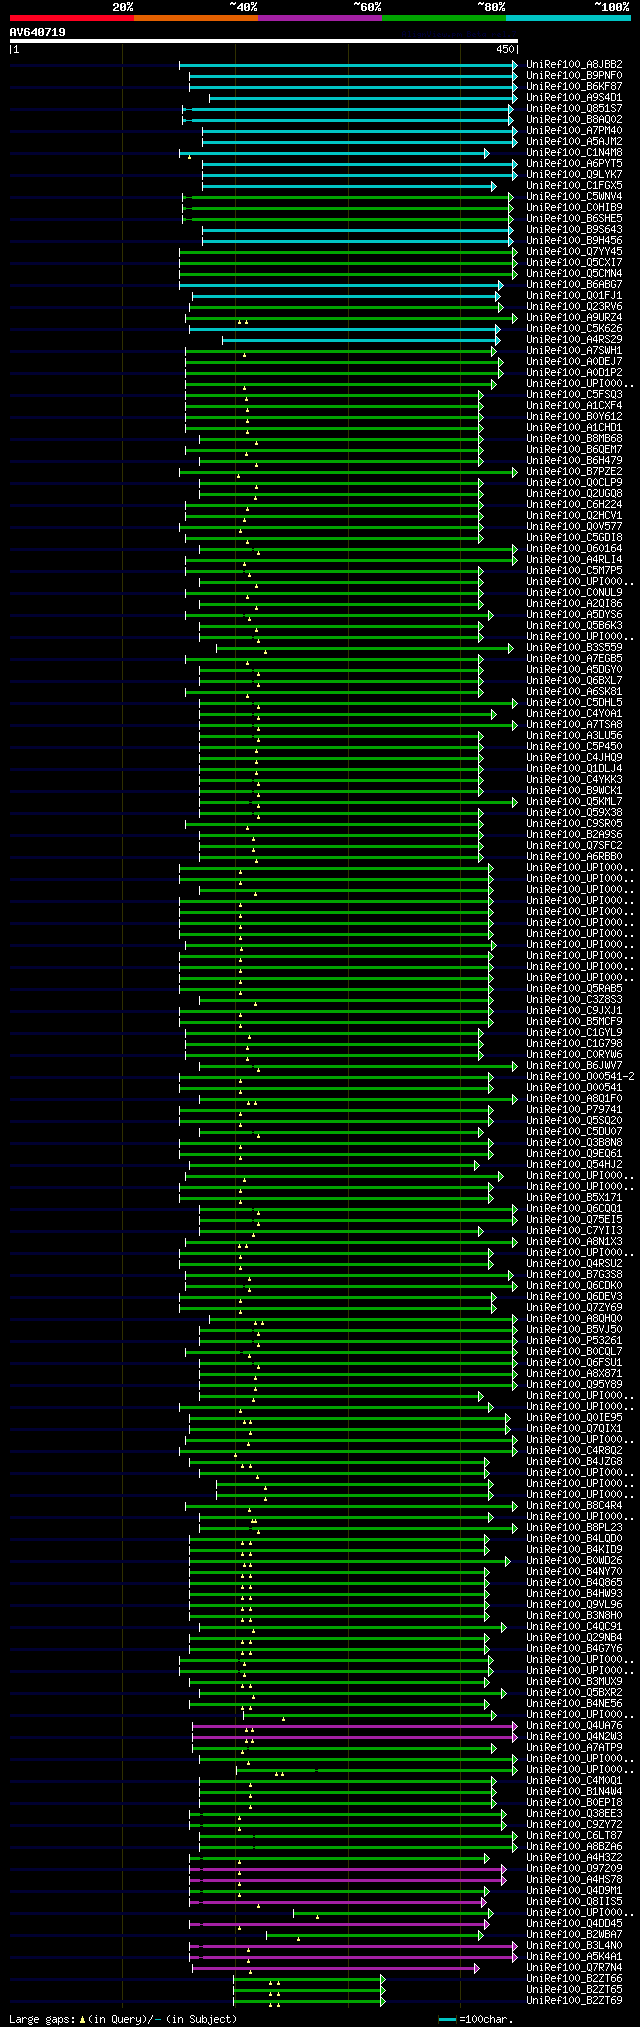This screenshot has width=640, height=2027.
Task: Click the short green alignment bar for UniRef100_B2ZT66
Action: click(x=309, y=1978)
